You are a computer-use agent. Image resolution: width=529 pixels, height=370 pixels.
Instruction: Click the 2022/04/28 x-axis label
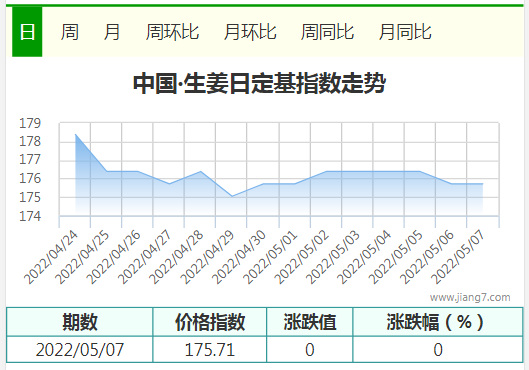click(x=176, y=257)
